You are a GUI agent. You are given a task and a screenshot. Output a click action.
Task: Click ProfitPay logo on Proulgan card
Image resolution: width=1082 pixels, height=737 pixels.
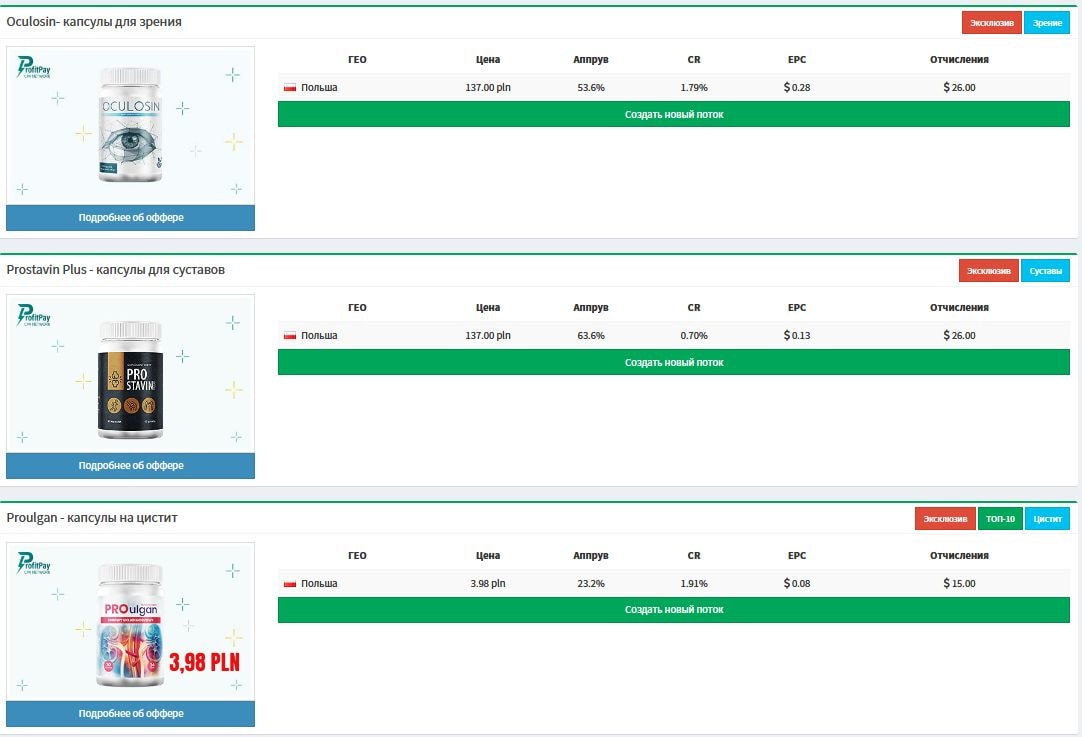pyautogui.click(x=33, y=563)
